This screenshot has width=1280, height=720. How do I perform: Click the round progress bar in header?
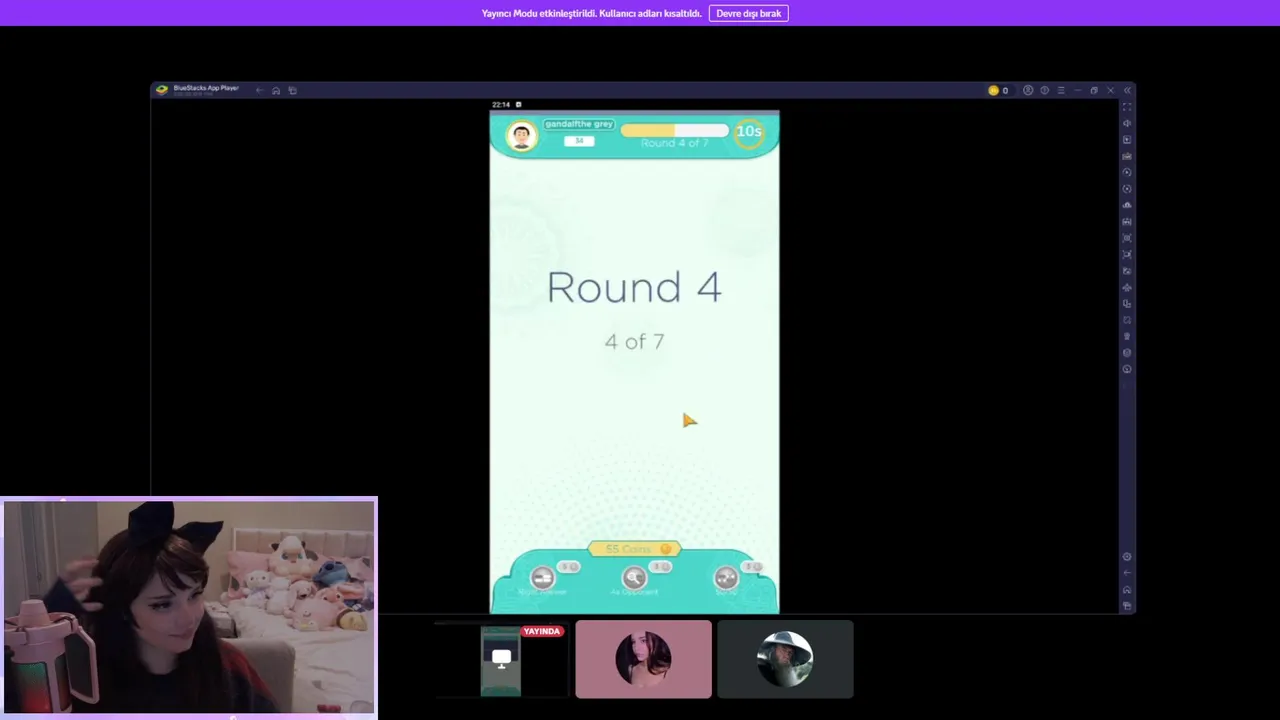(x=674, y=131)
